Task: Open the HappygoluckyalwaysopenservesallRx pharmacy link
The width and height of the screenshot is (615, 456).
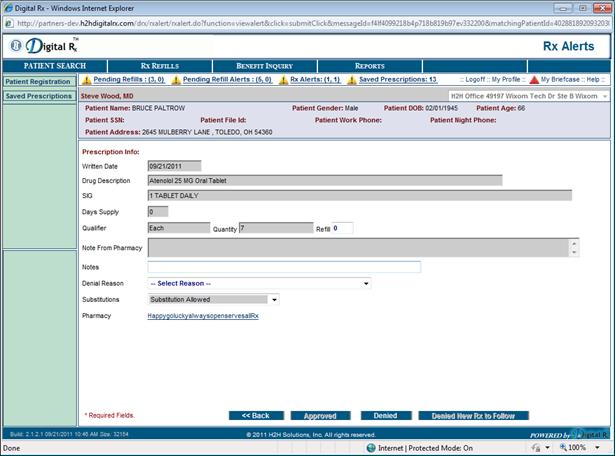Action: (x=203, y=316)
